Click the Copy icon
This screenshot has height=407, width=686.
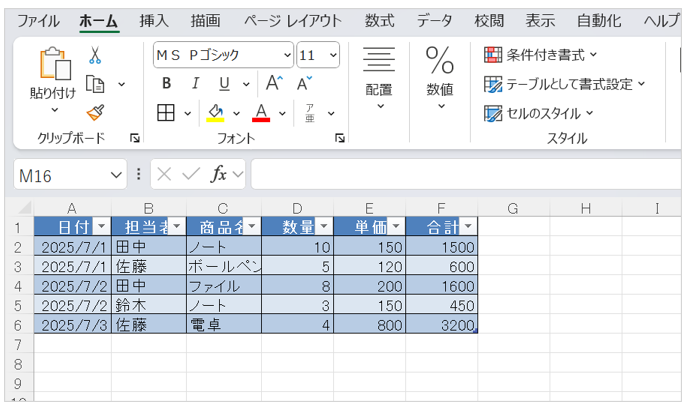click(x=95, y=84)
